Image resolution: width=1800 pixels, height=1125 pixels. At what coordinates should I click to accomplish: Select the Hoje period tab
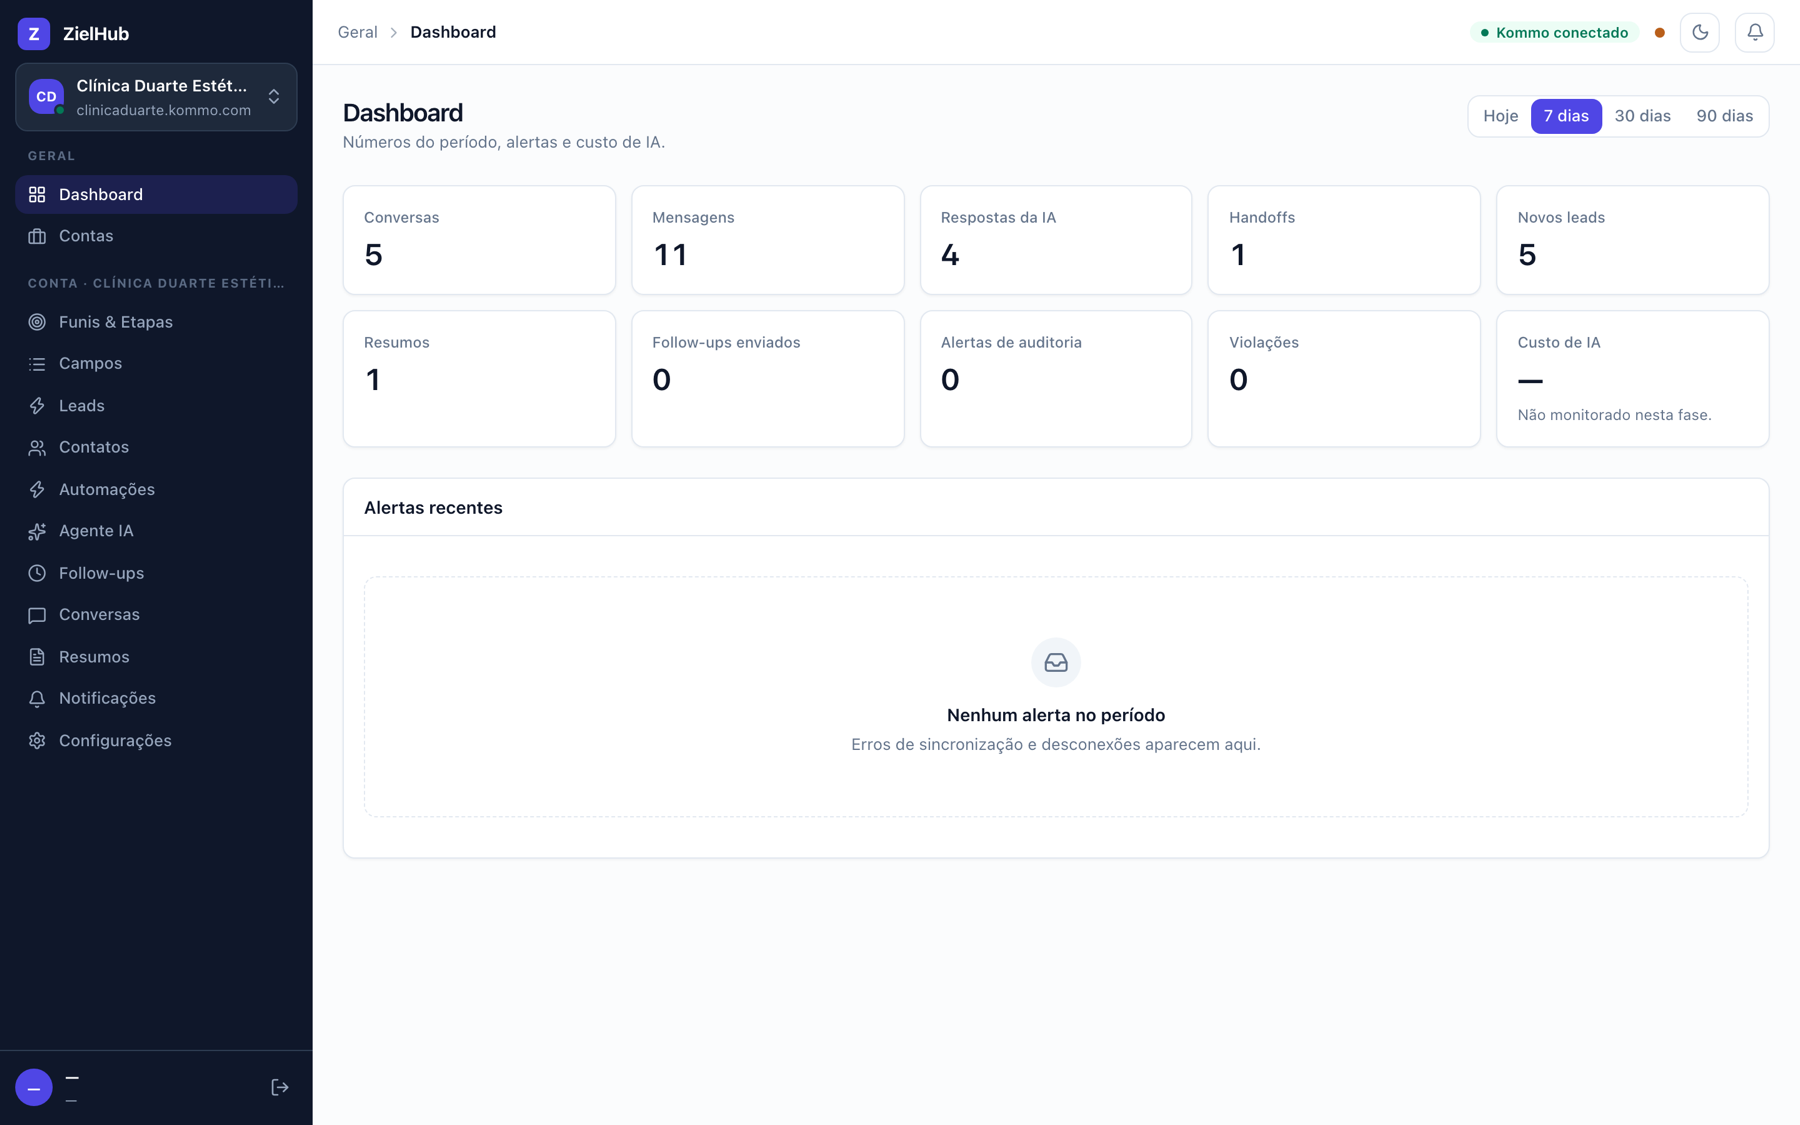pyautogui.click(x=1501, y=116)
